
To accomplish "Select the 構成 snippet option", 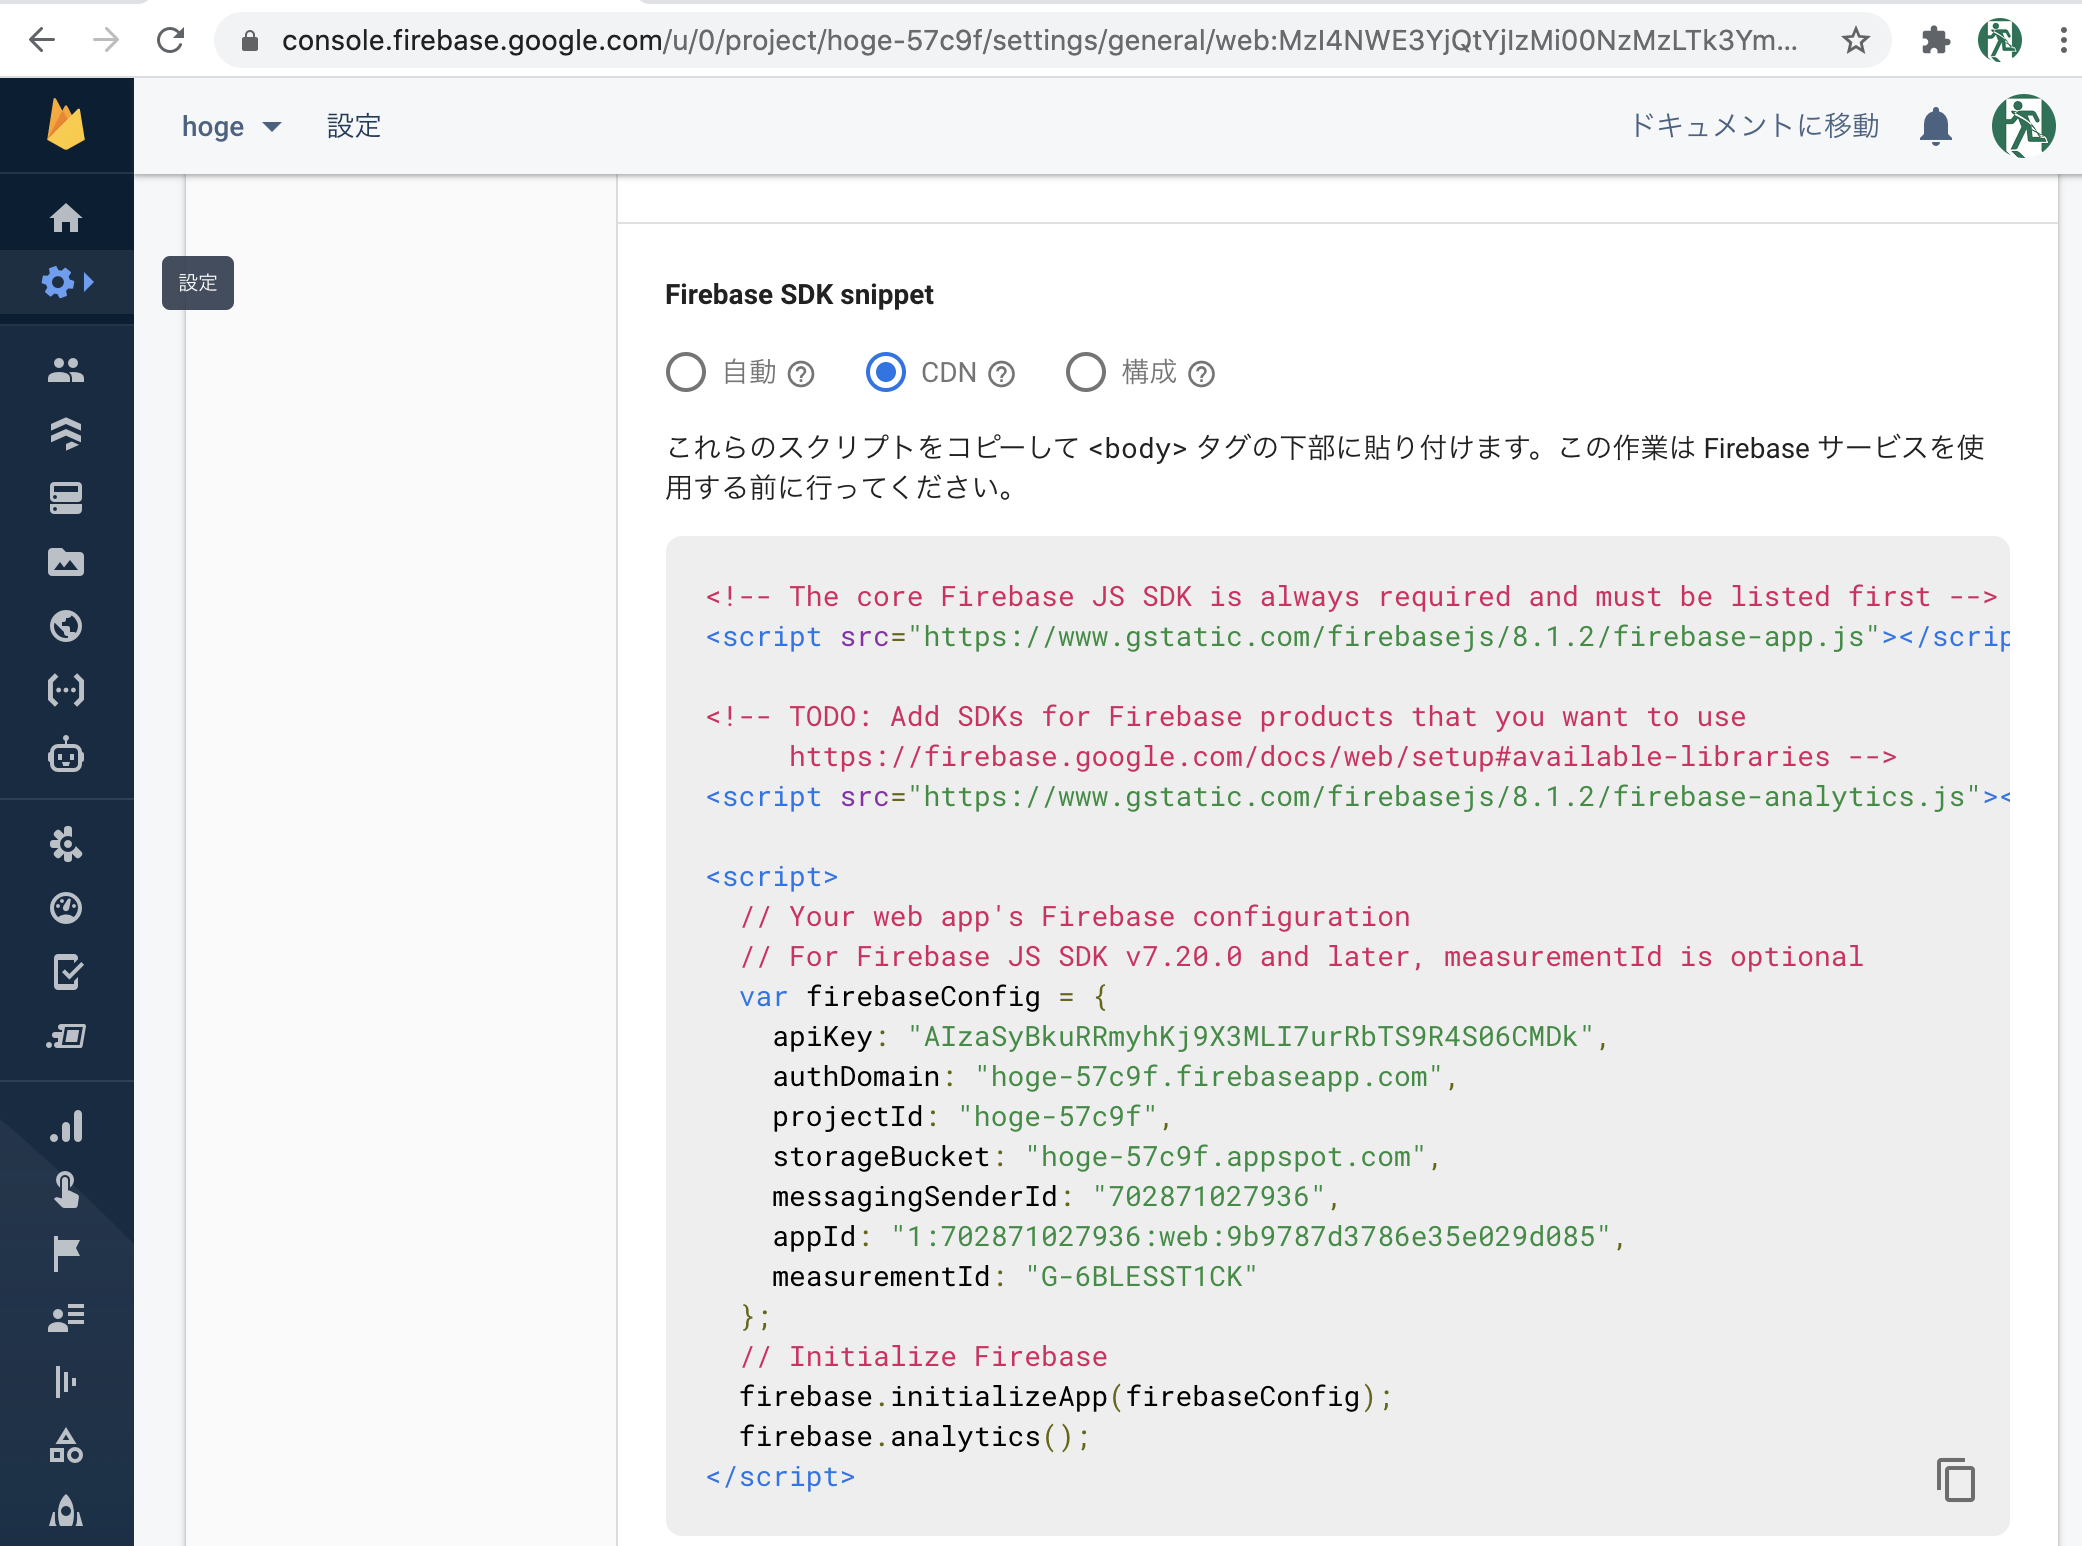I will point(1086,372).
